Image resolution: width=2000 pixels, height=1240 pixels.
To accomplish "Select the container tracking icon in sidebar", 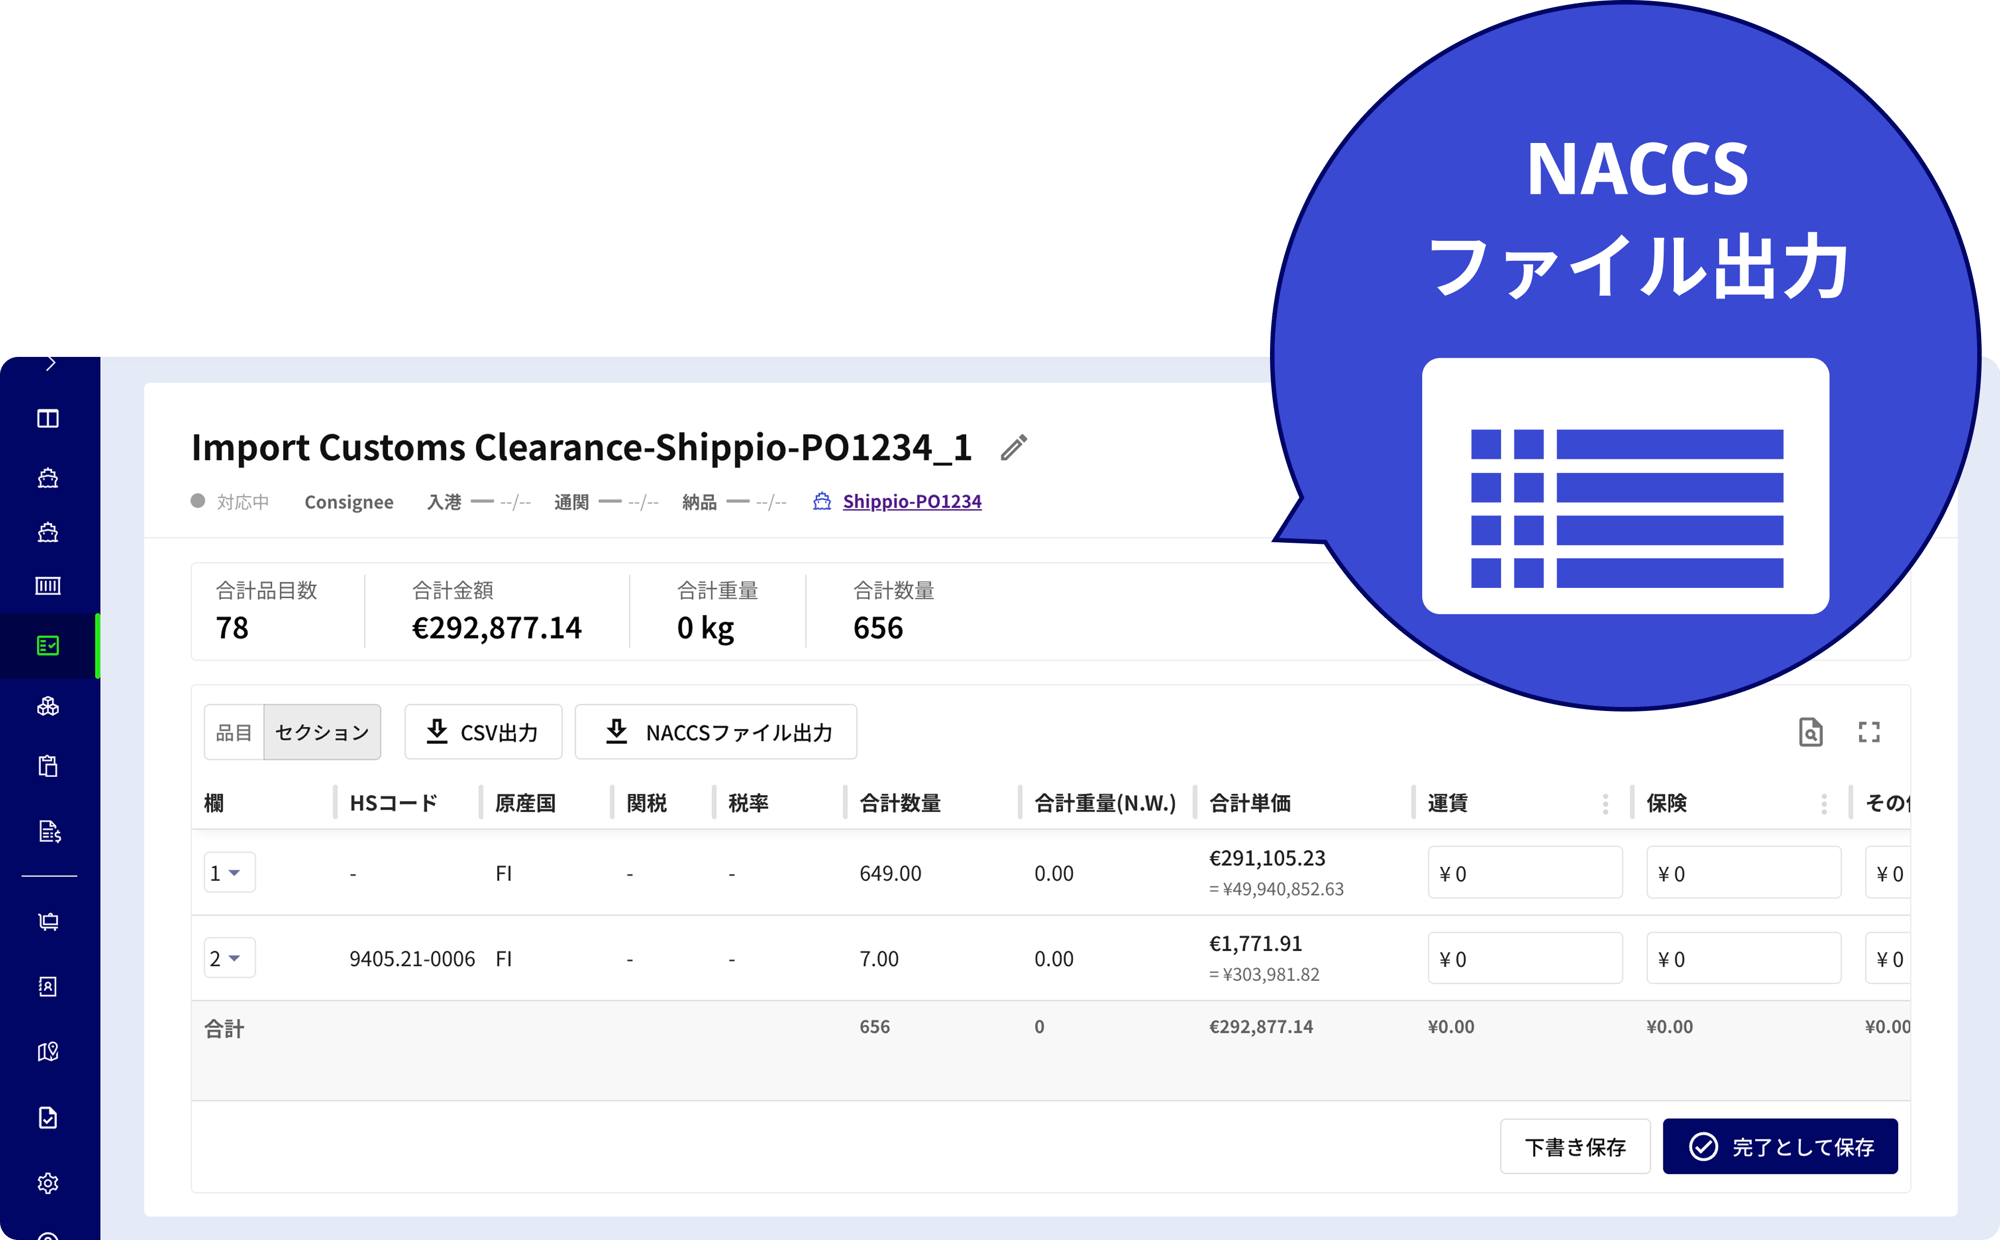I will tap(48, 586).
